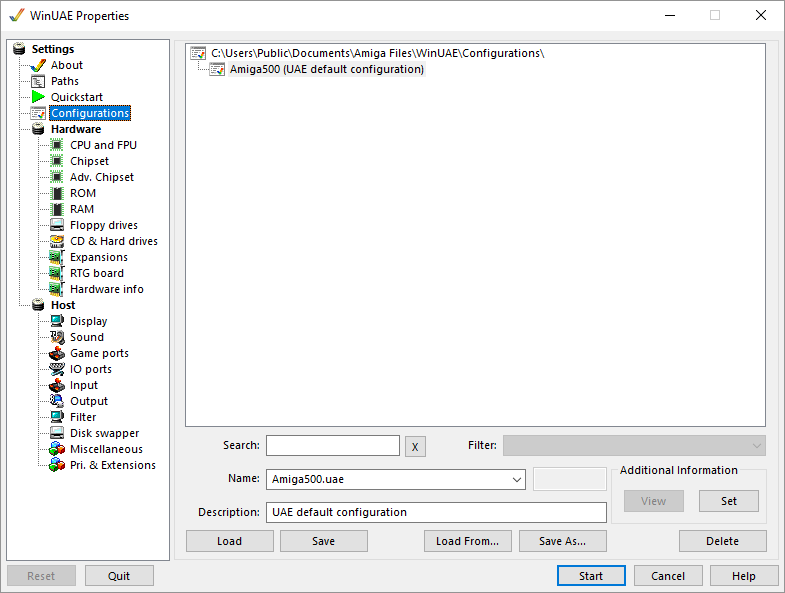Click the Save As... button
The height and width of the screenshot is (593, 785).
[x=563, y=541]
